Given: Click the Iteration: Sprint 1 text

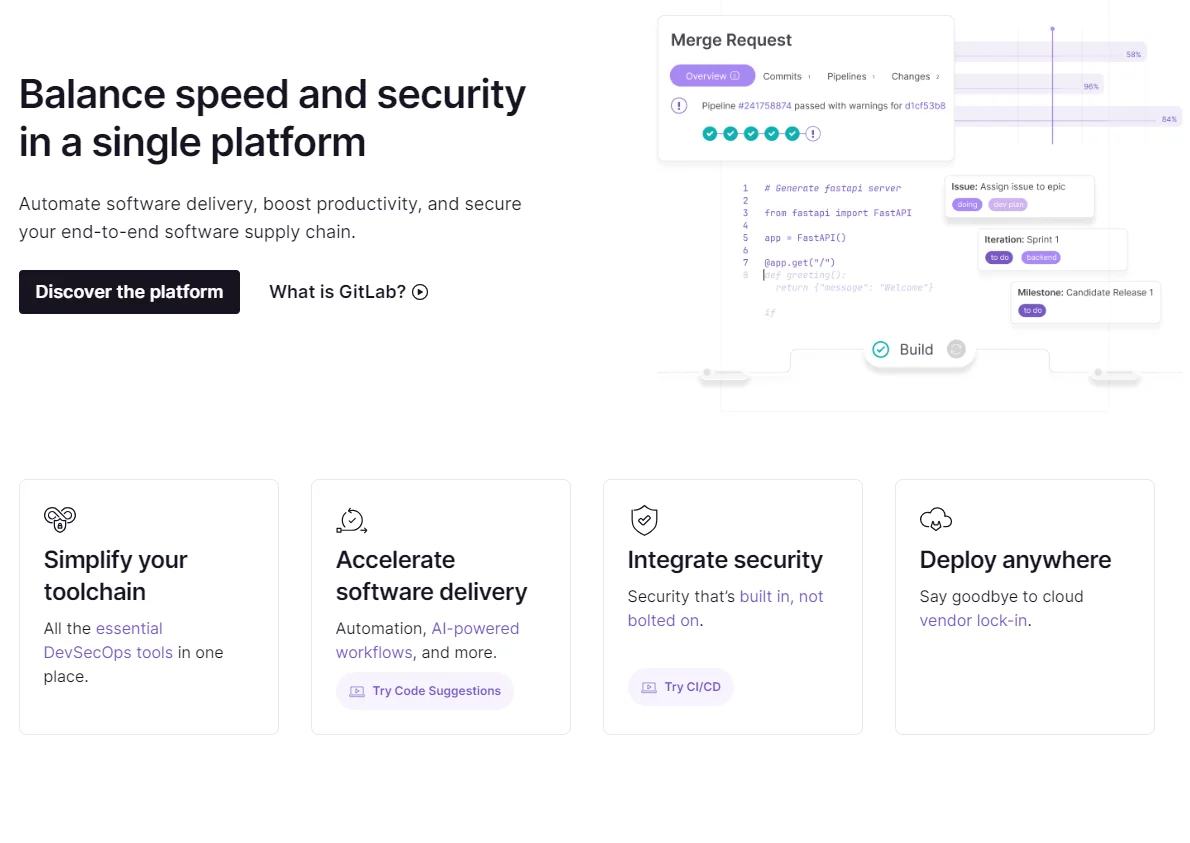Looking at the screenshot, I should click(1022, 239).
